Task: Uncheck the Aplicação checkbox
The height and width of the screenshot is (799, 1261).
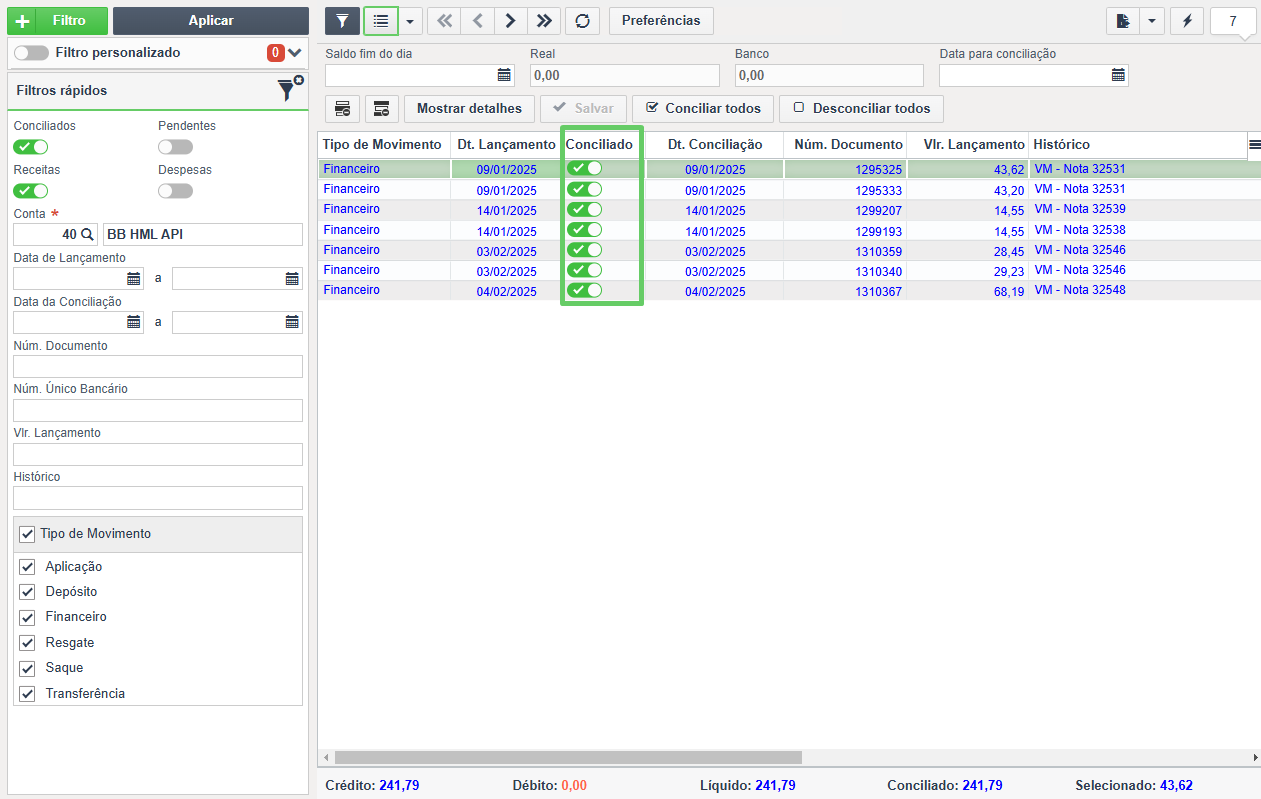Action: point(27,567)
